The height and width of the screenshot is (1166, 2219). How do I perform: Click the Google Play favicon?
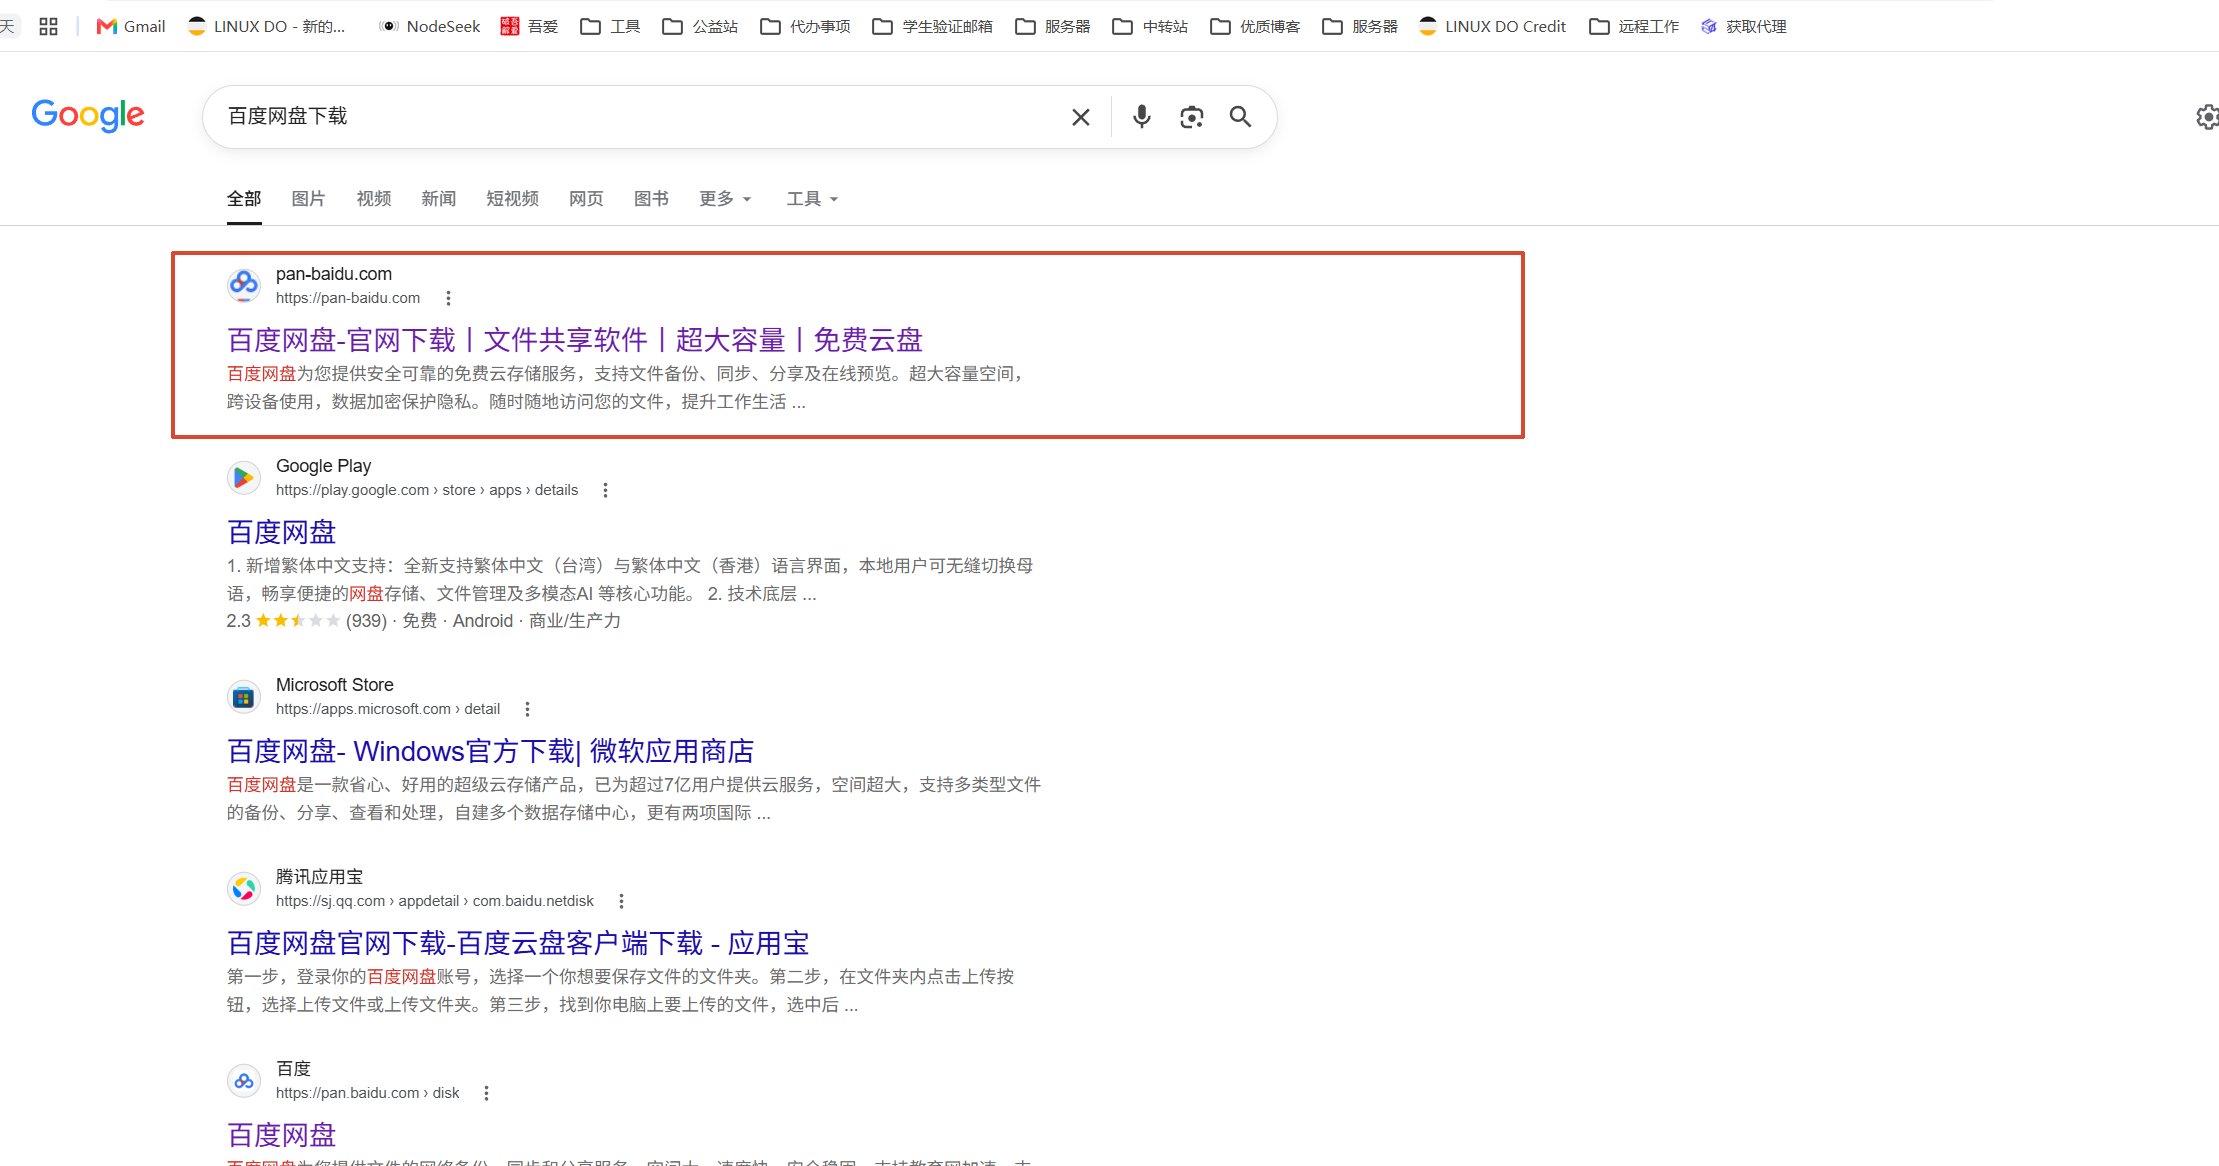pyautogui.click(x=244, y=477)
